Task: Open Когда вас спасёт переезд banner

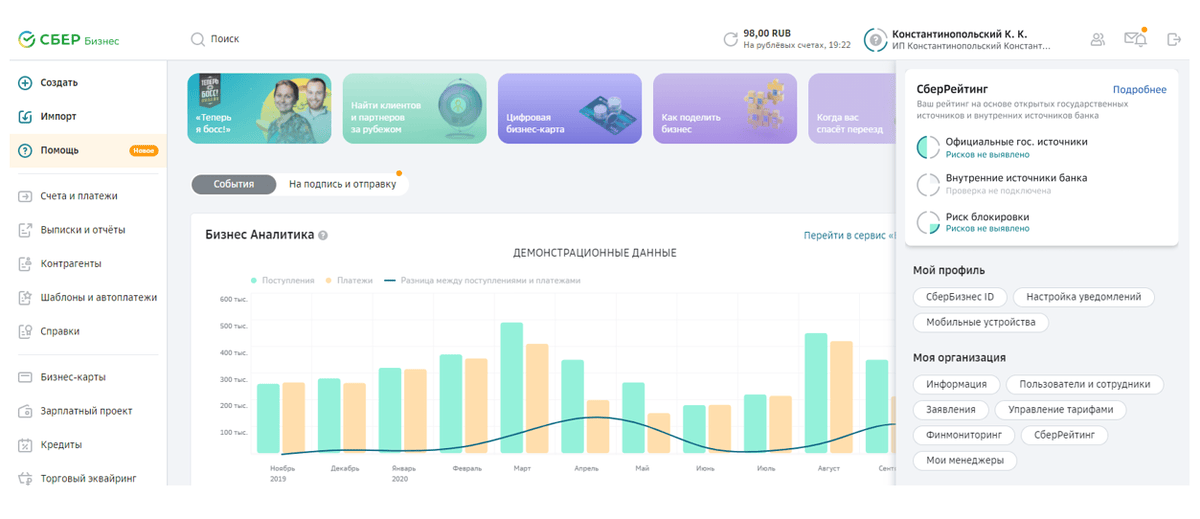Action: [851, 108]
